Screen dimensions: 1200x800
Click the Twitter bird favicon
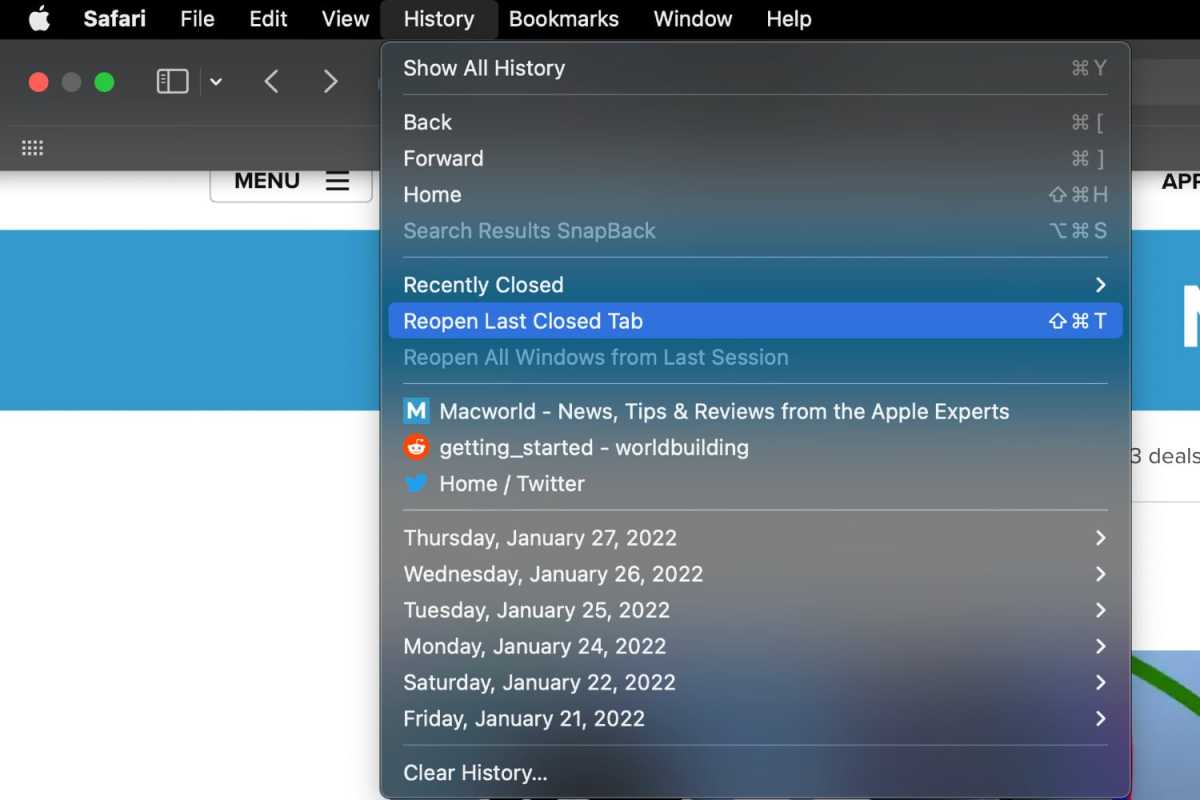pos(416,483)
